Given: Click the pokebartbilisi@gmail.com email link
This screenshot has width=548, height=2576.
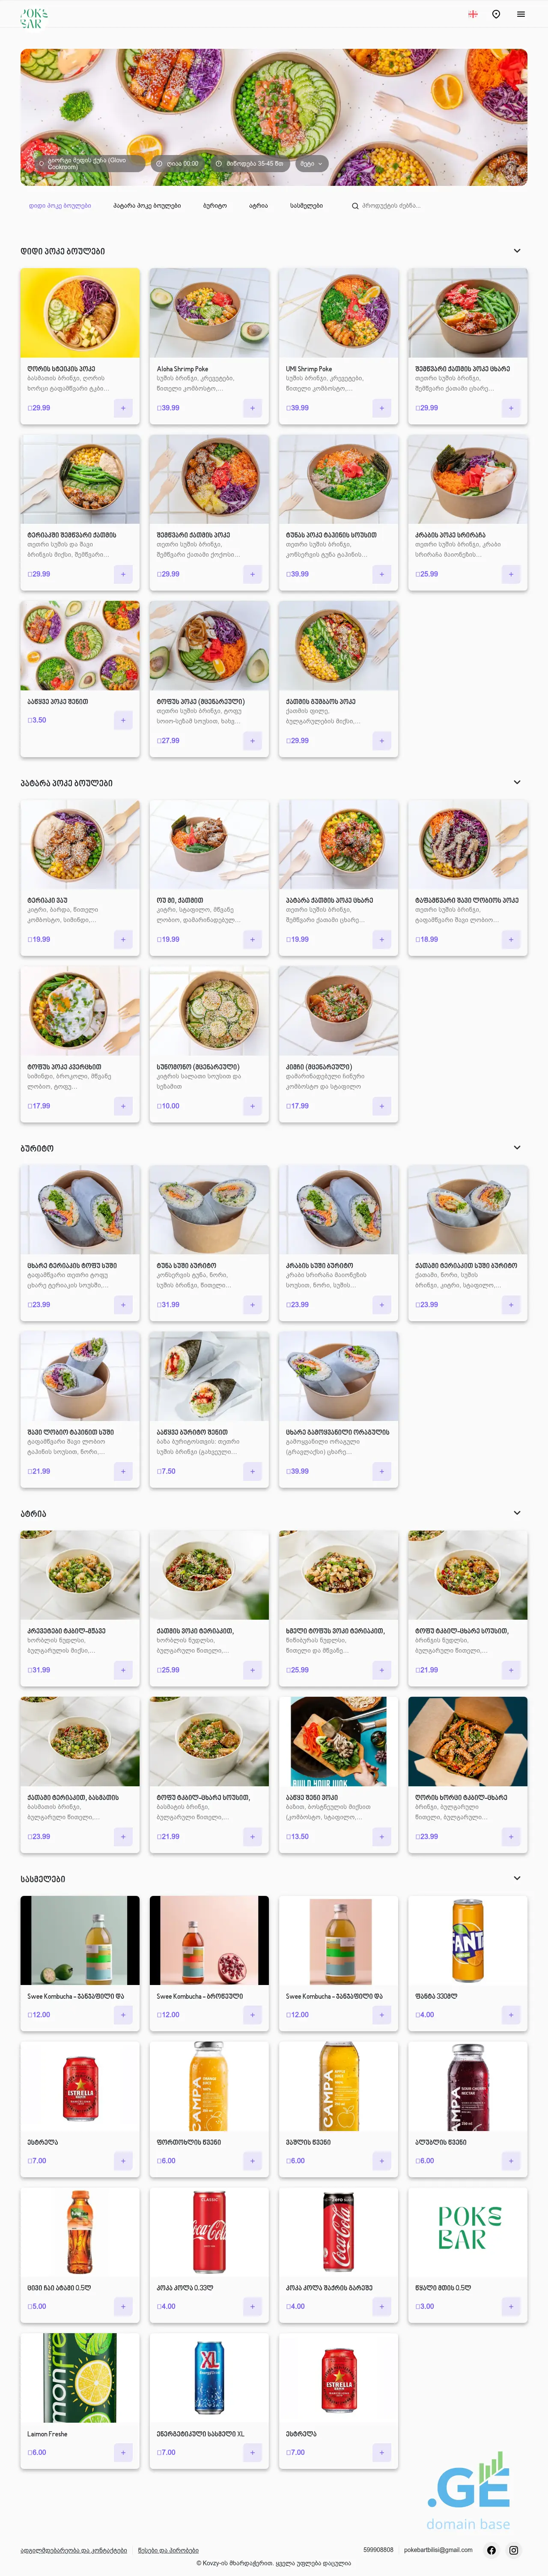Looking at the screenshot, I should tap(438, 2549).
